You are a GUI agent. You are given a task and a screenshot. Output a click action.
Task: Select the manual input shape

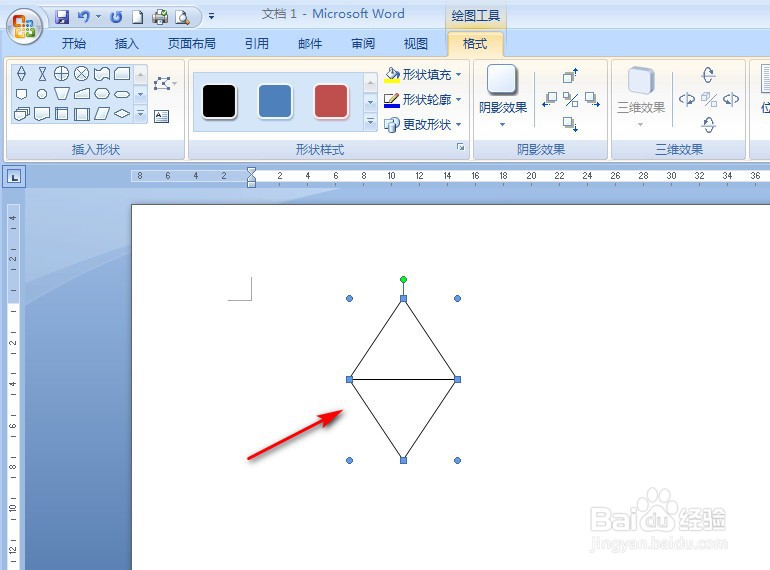[x=82, y=93]
